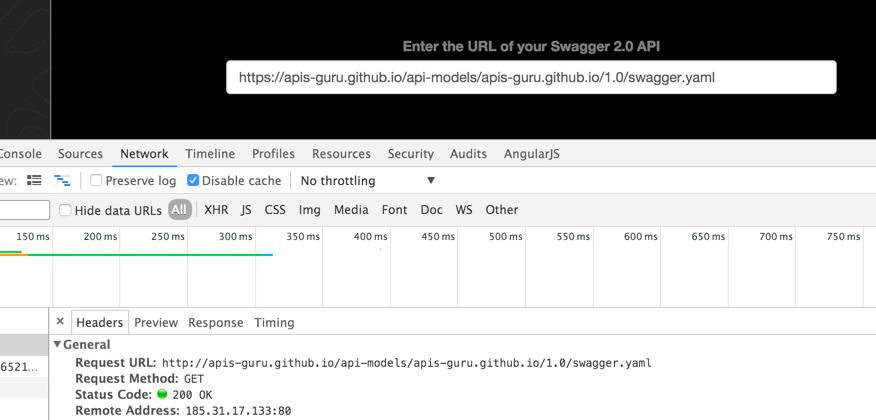Filter requests by Doc
This screenshot has width=876, height=420.
(431, 210)
